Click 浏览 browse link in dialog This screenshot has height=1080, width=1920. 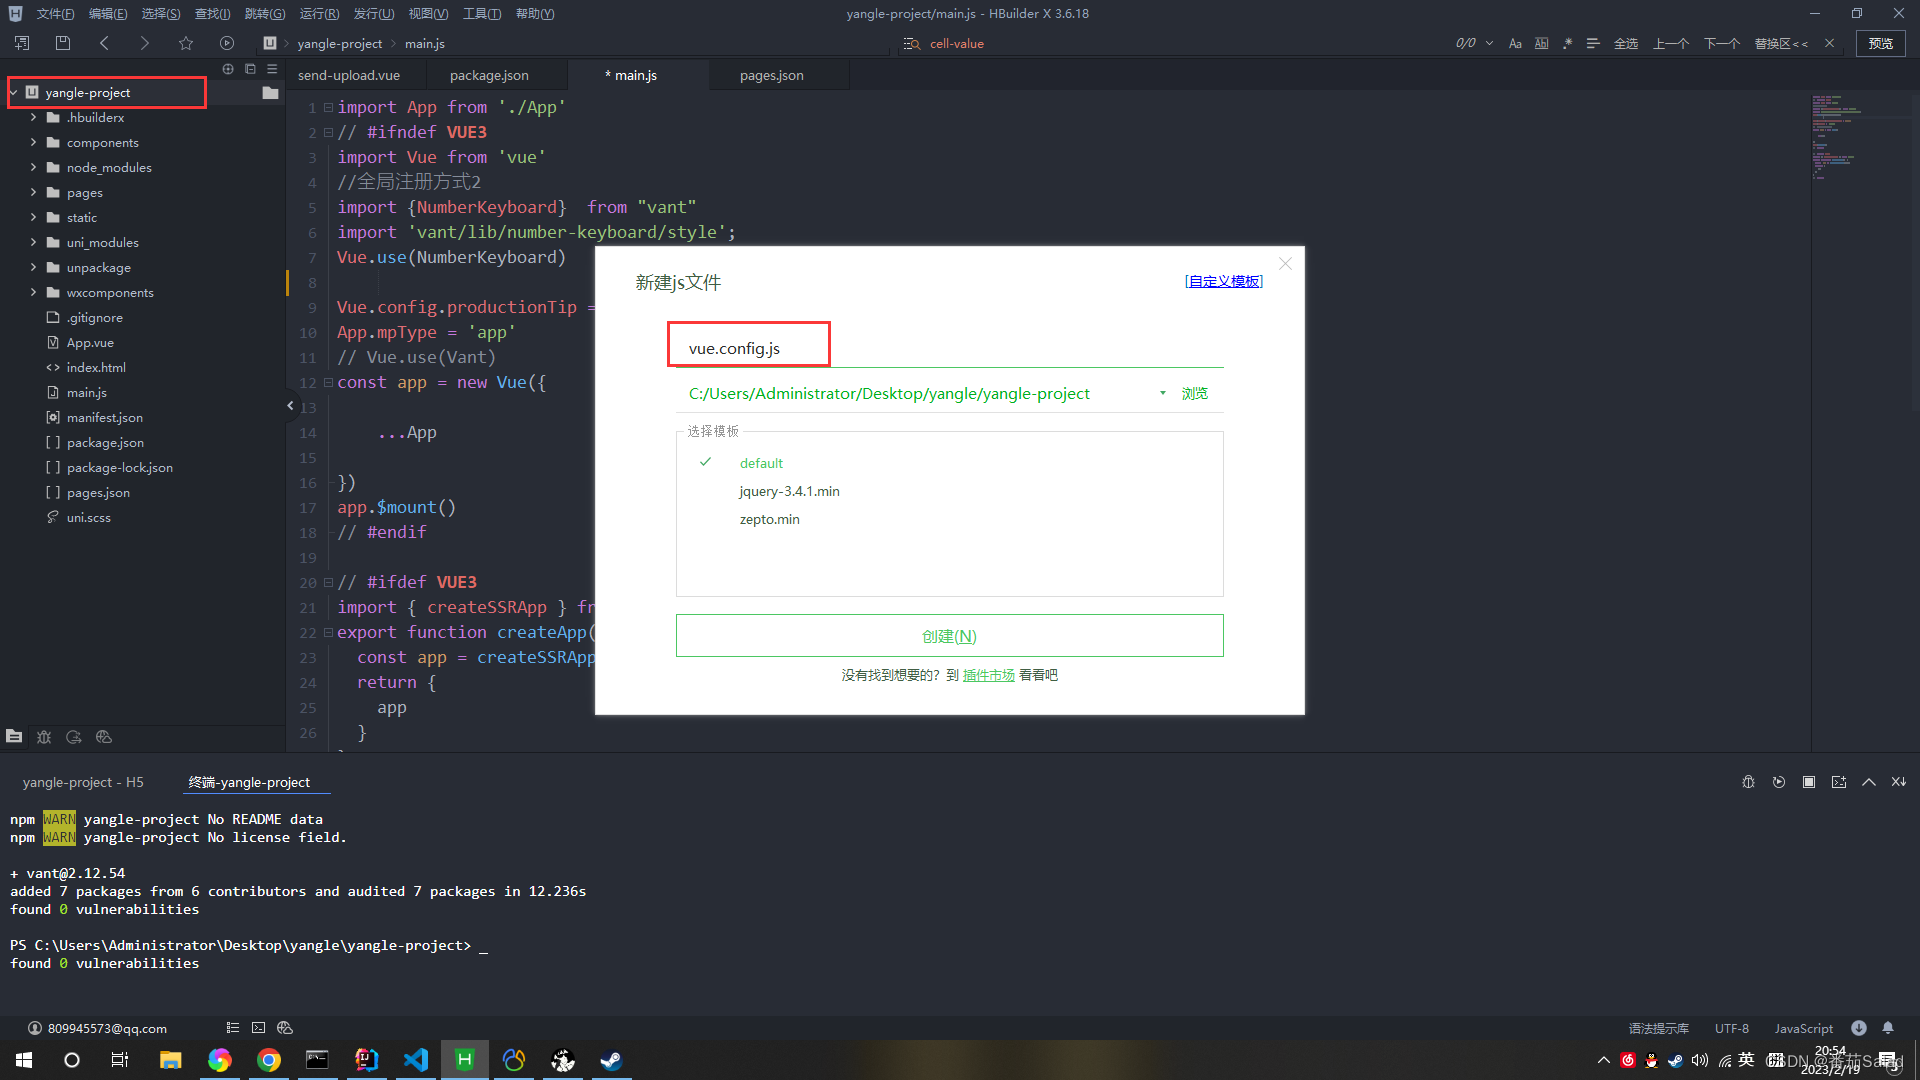point(1194,393)
